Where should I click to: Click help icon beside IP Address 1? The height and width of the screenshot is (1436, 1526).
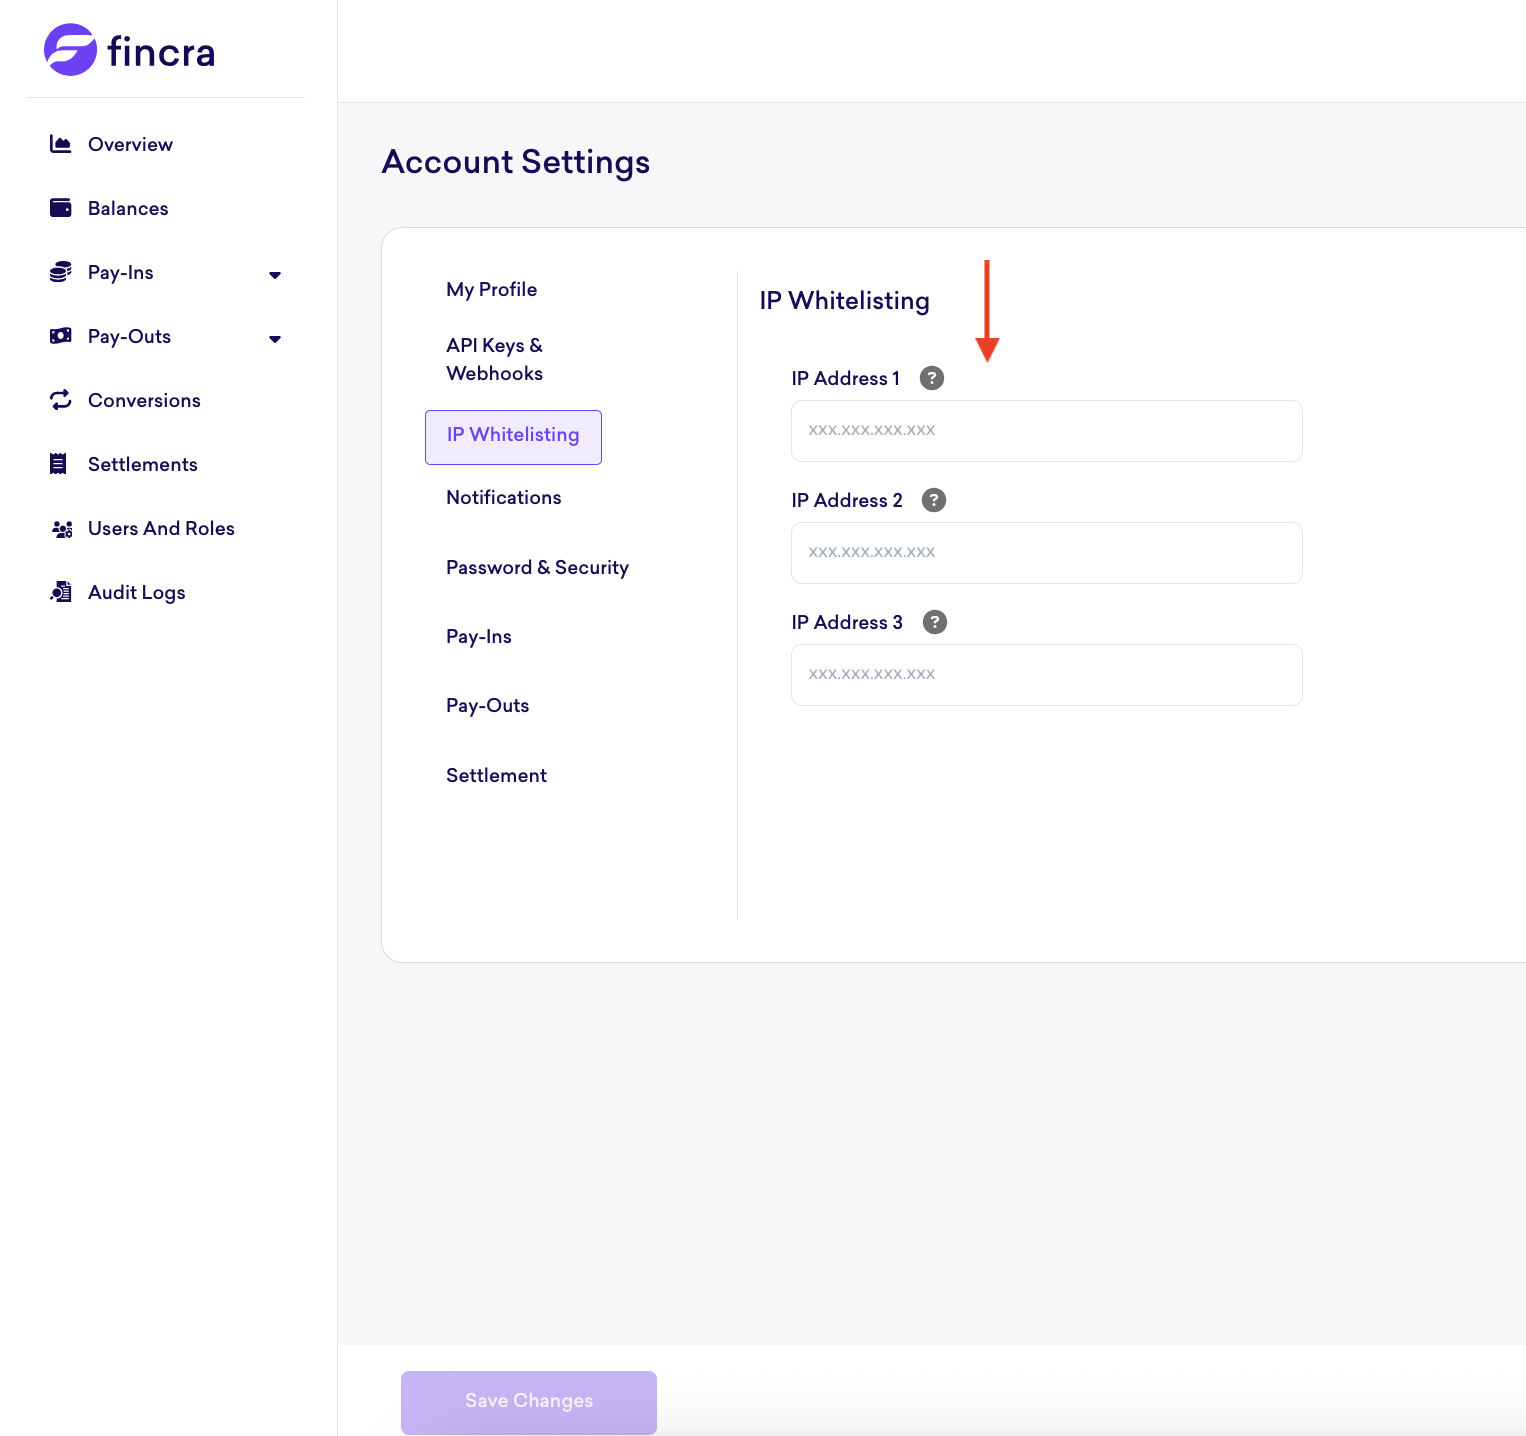932,378
